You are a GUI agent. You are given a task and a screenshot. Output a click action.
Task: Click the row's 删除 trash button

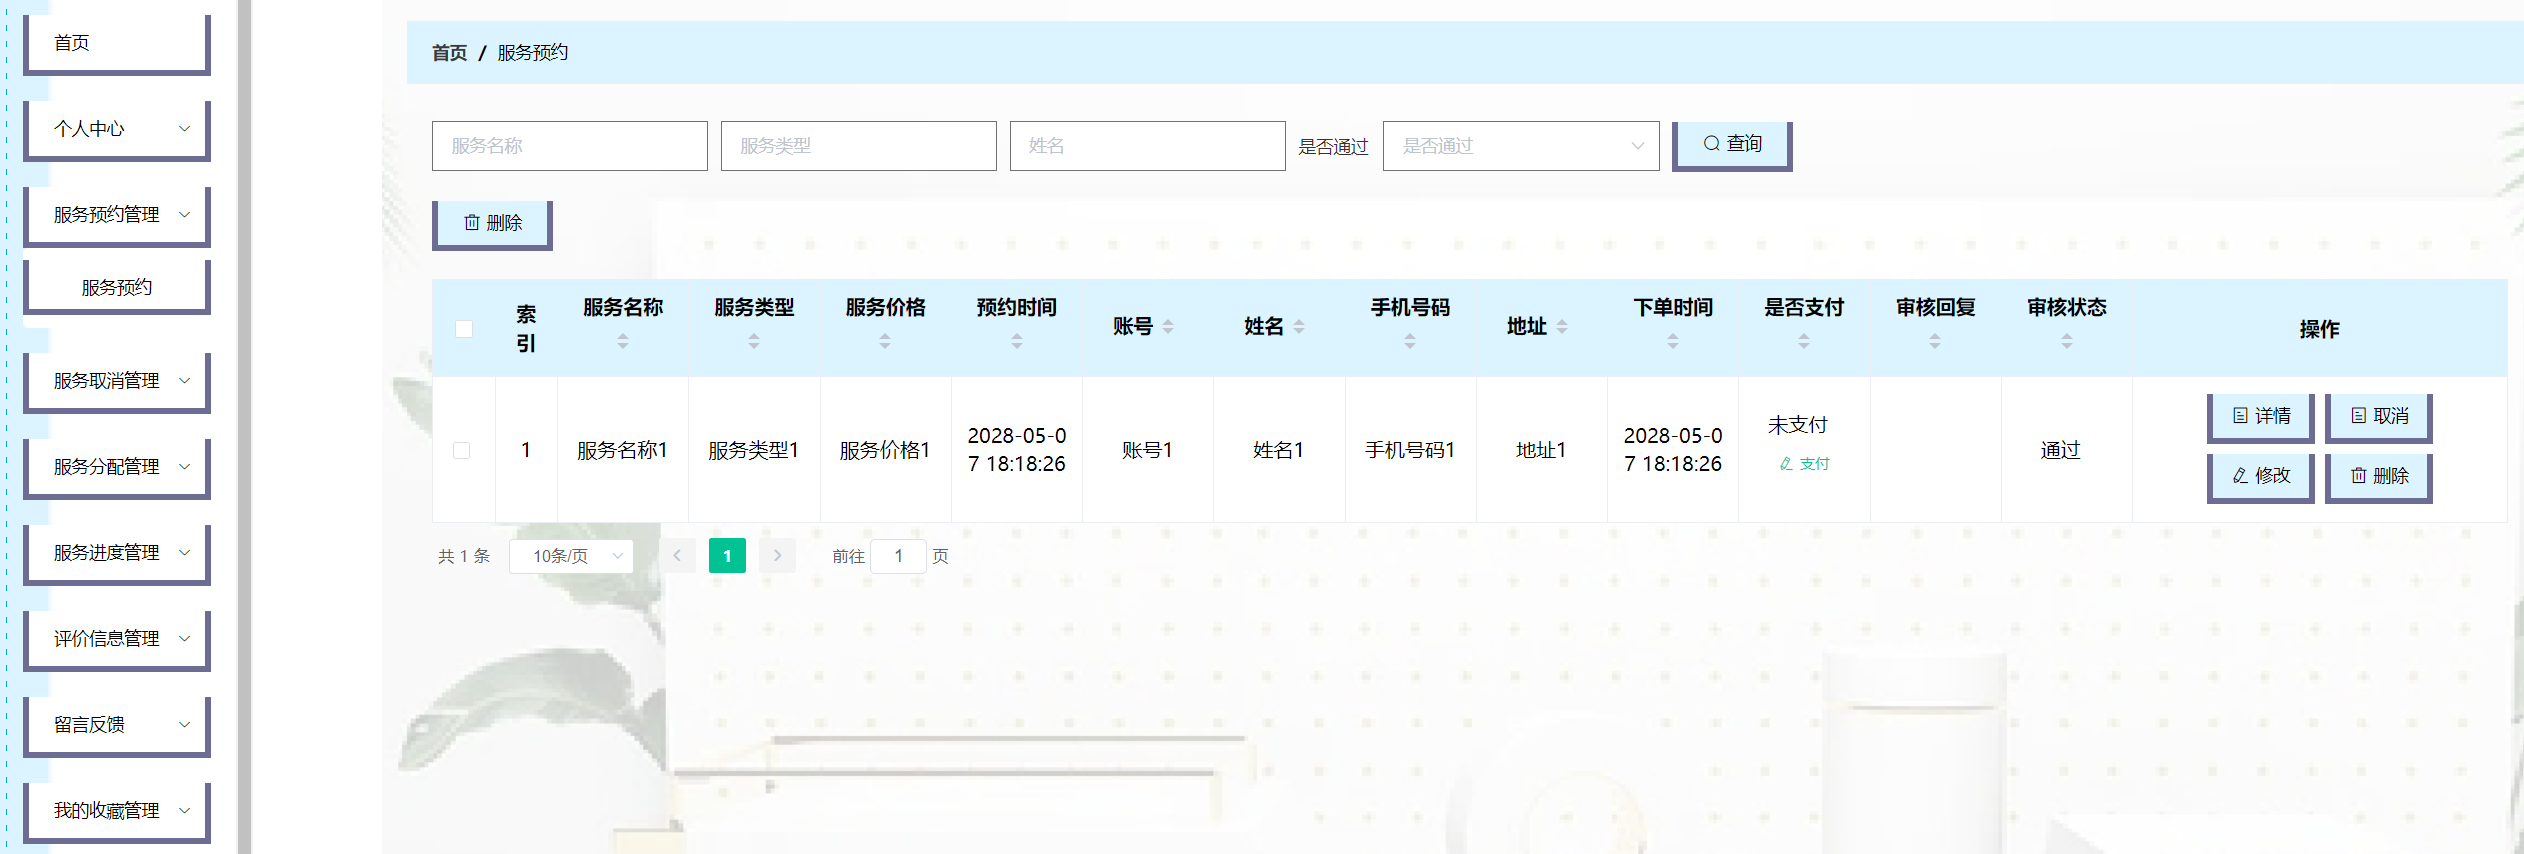[2378, 476]
